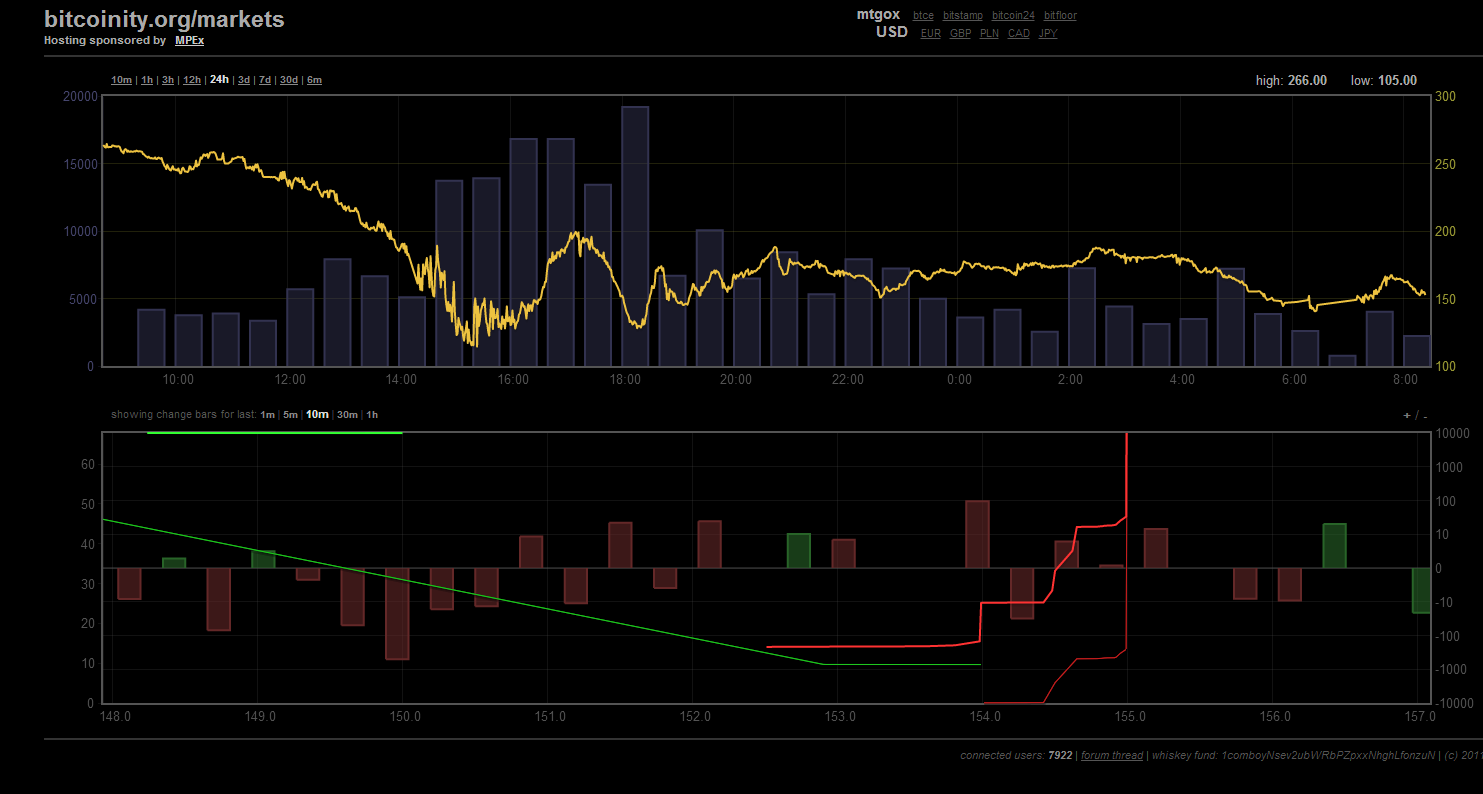This screenshot has height=794, width=1483.
Task: Switch to the 3d chart view
Action: (243, 80)
